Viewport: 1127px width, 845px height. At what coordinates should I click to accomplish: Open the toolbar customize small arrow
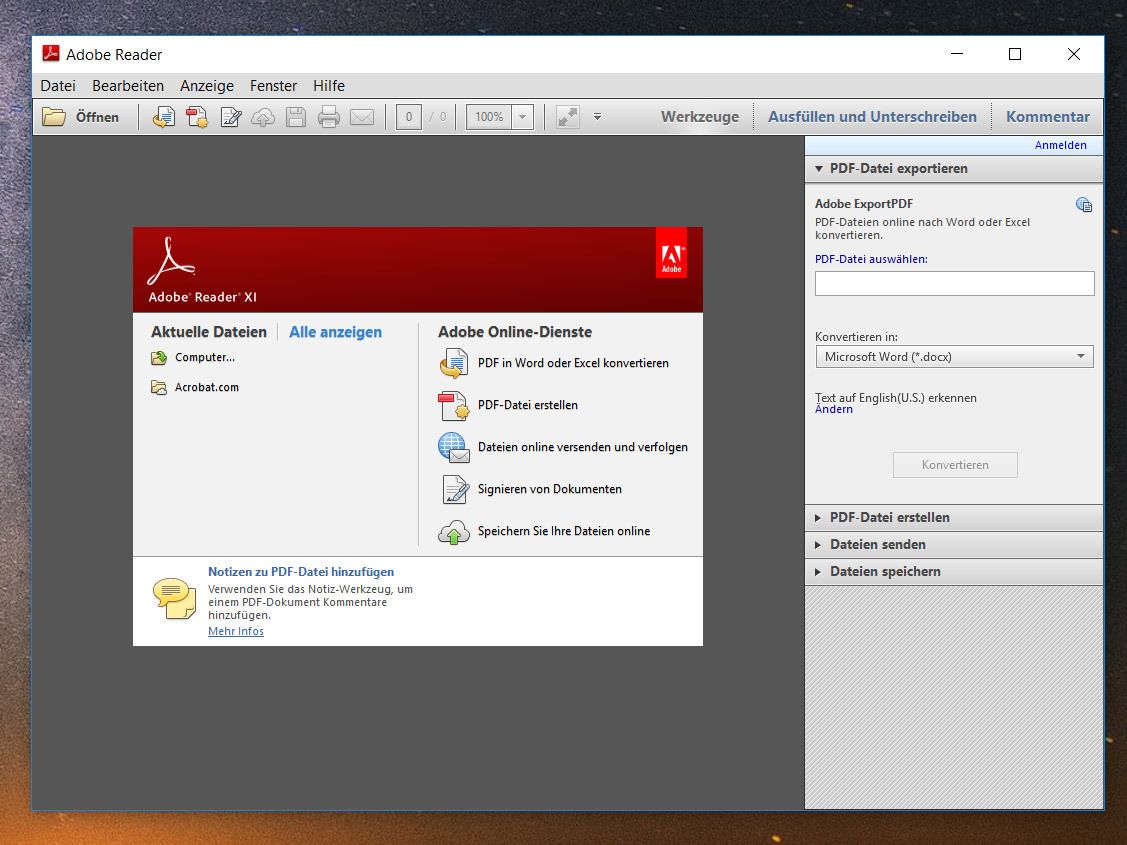[597, 116]
